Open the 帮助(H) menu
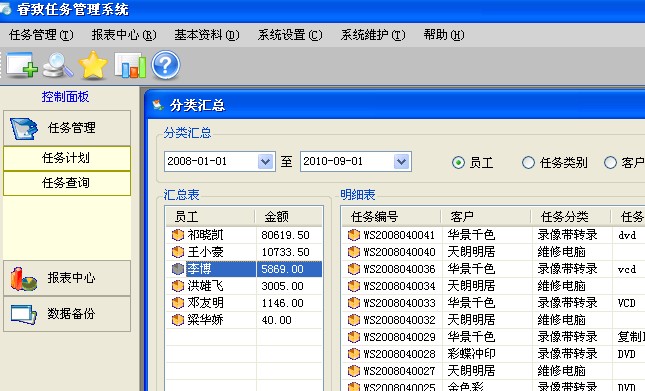645x391 pixels. [x=444, y=35]
